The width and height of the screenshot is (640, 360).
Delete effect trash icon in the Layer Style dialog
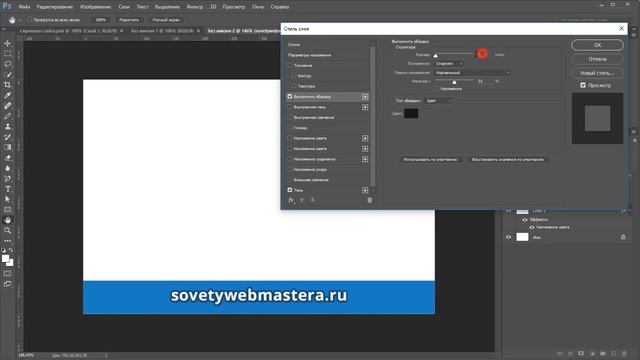[370, 200]
